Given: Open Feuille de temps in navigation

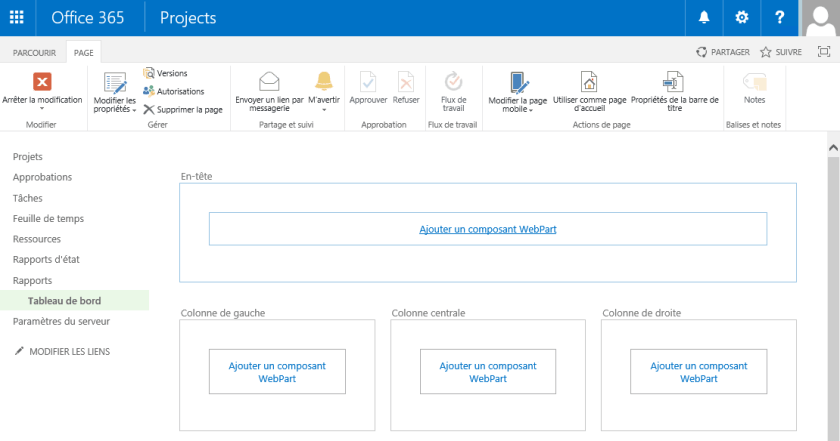Looking at the screenshot, I should [48, 219].
